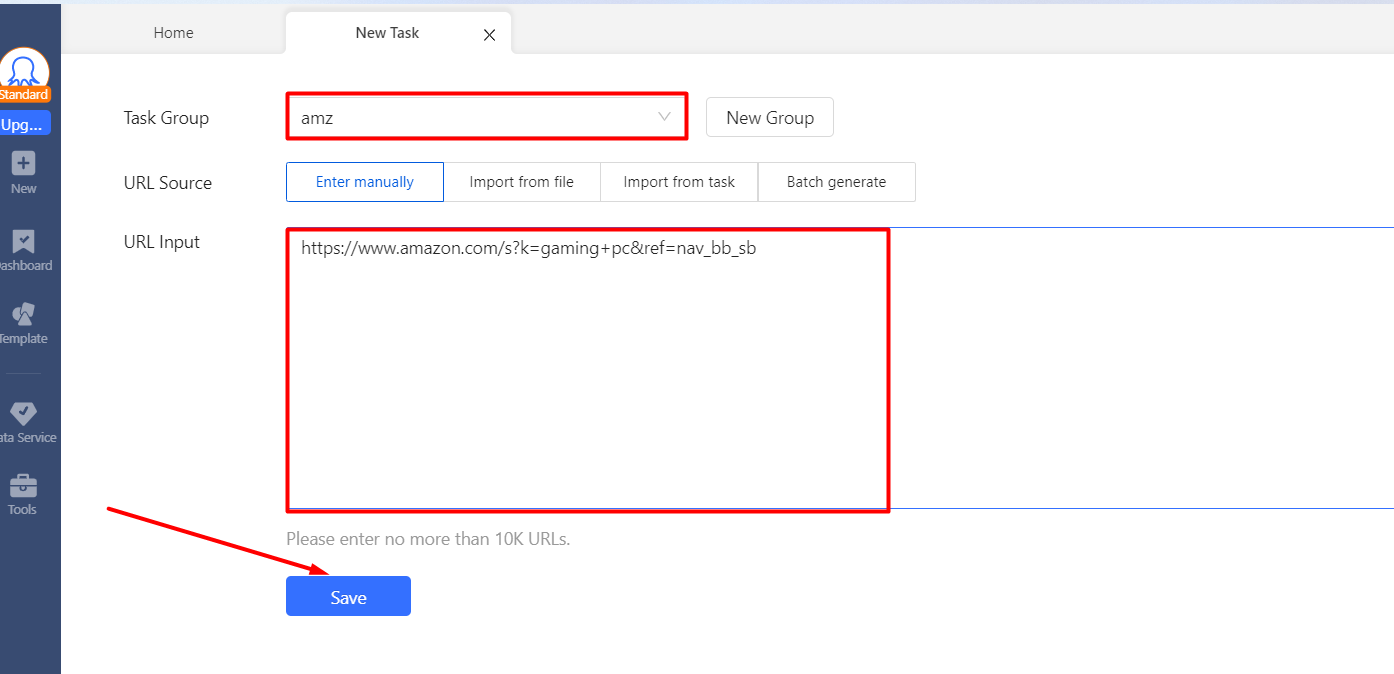This screenshot has width=1394, height=674.
Task: Select Import from file option
Action: point(521,181)
